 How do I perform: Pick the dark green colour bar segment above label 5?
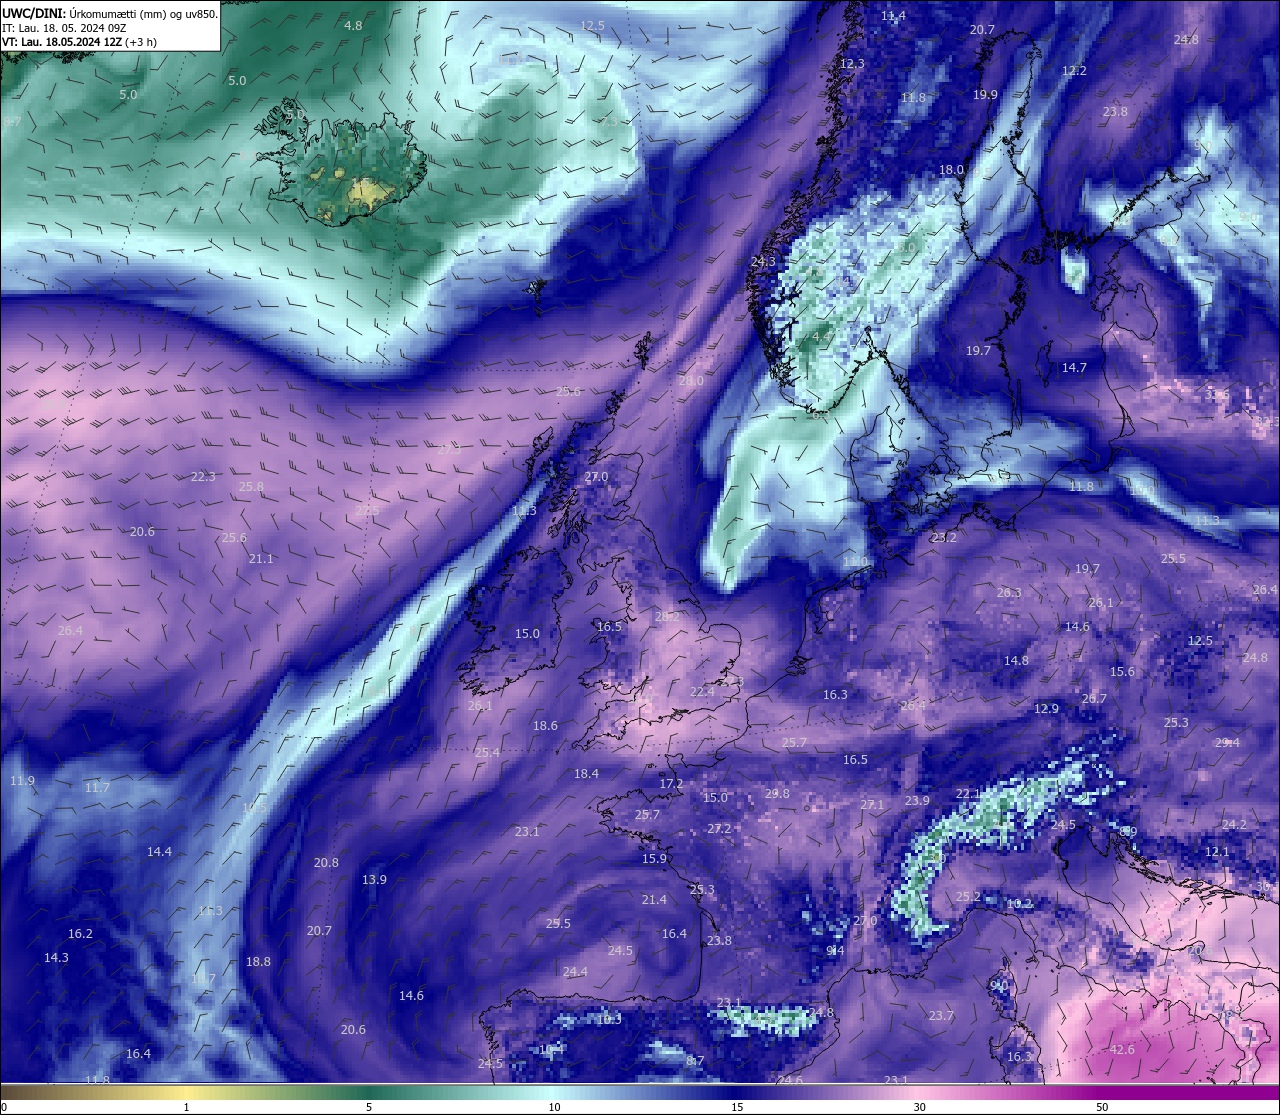(x=369, y=1092)
